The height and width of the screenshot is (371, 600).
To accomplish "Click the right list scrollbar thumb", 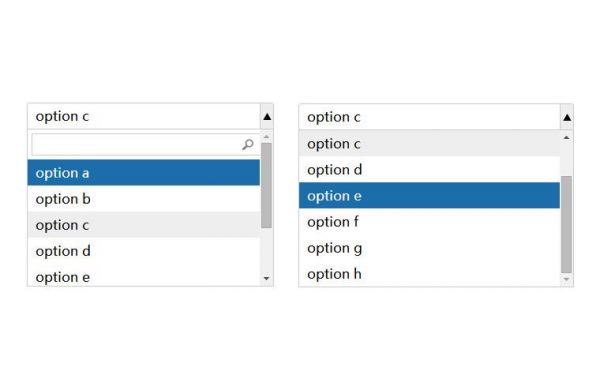I will pos(567,224).
